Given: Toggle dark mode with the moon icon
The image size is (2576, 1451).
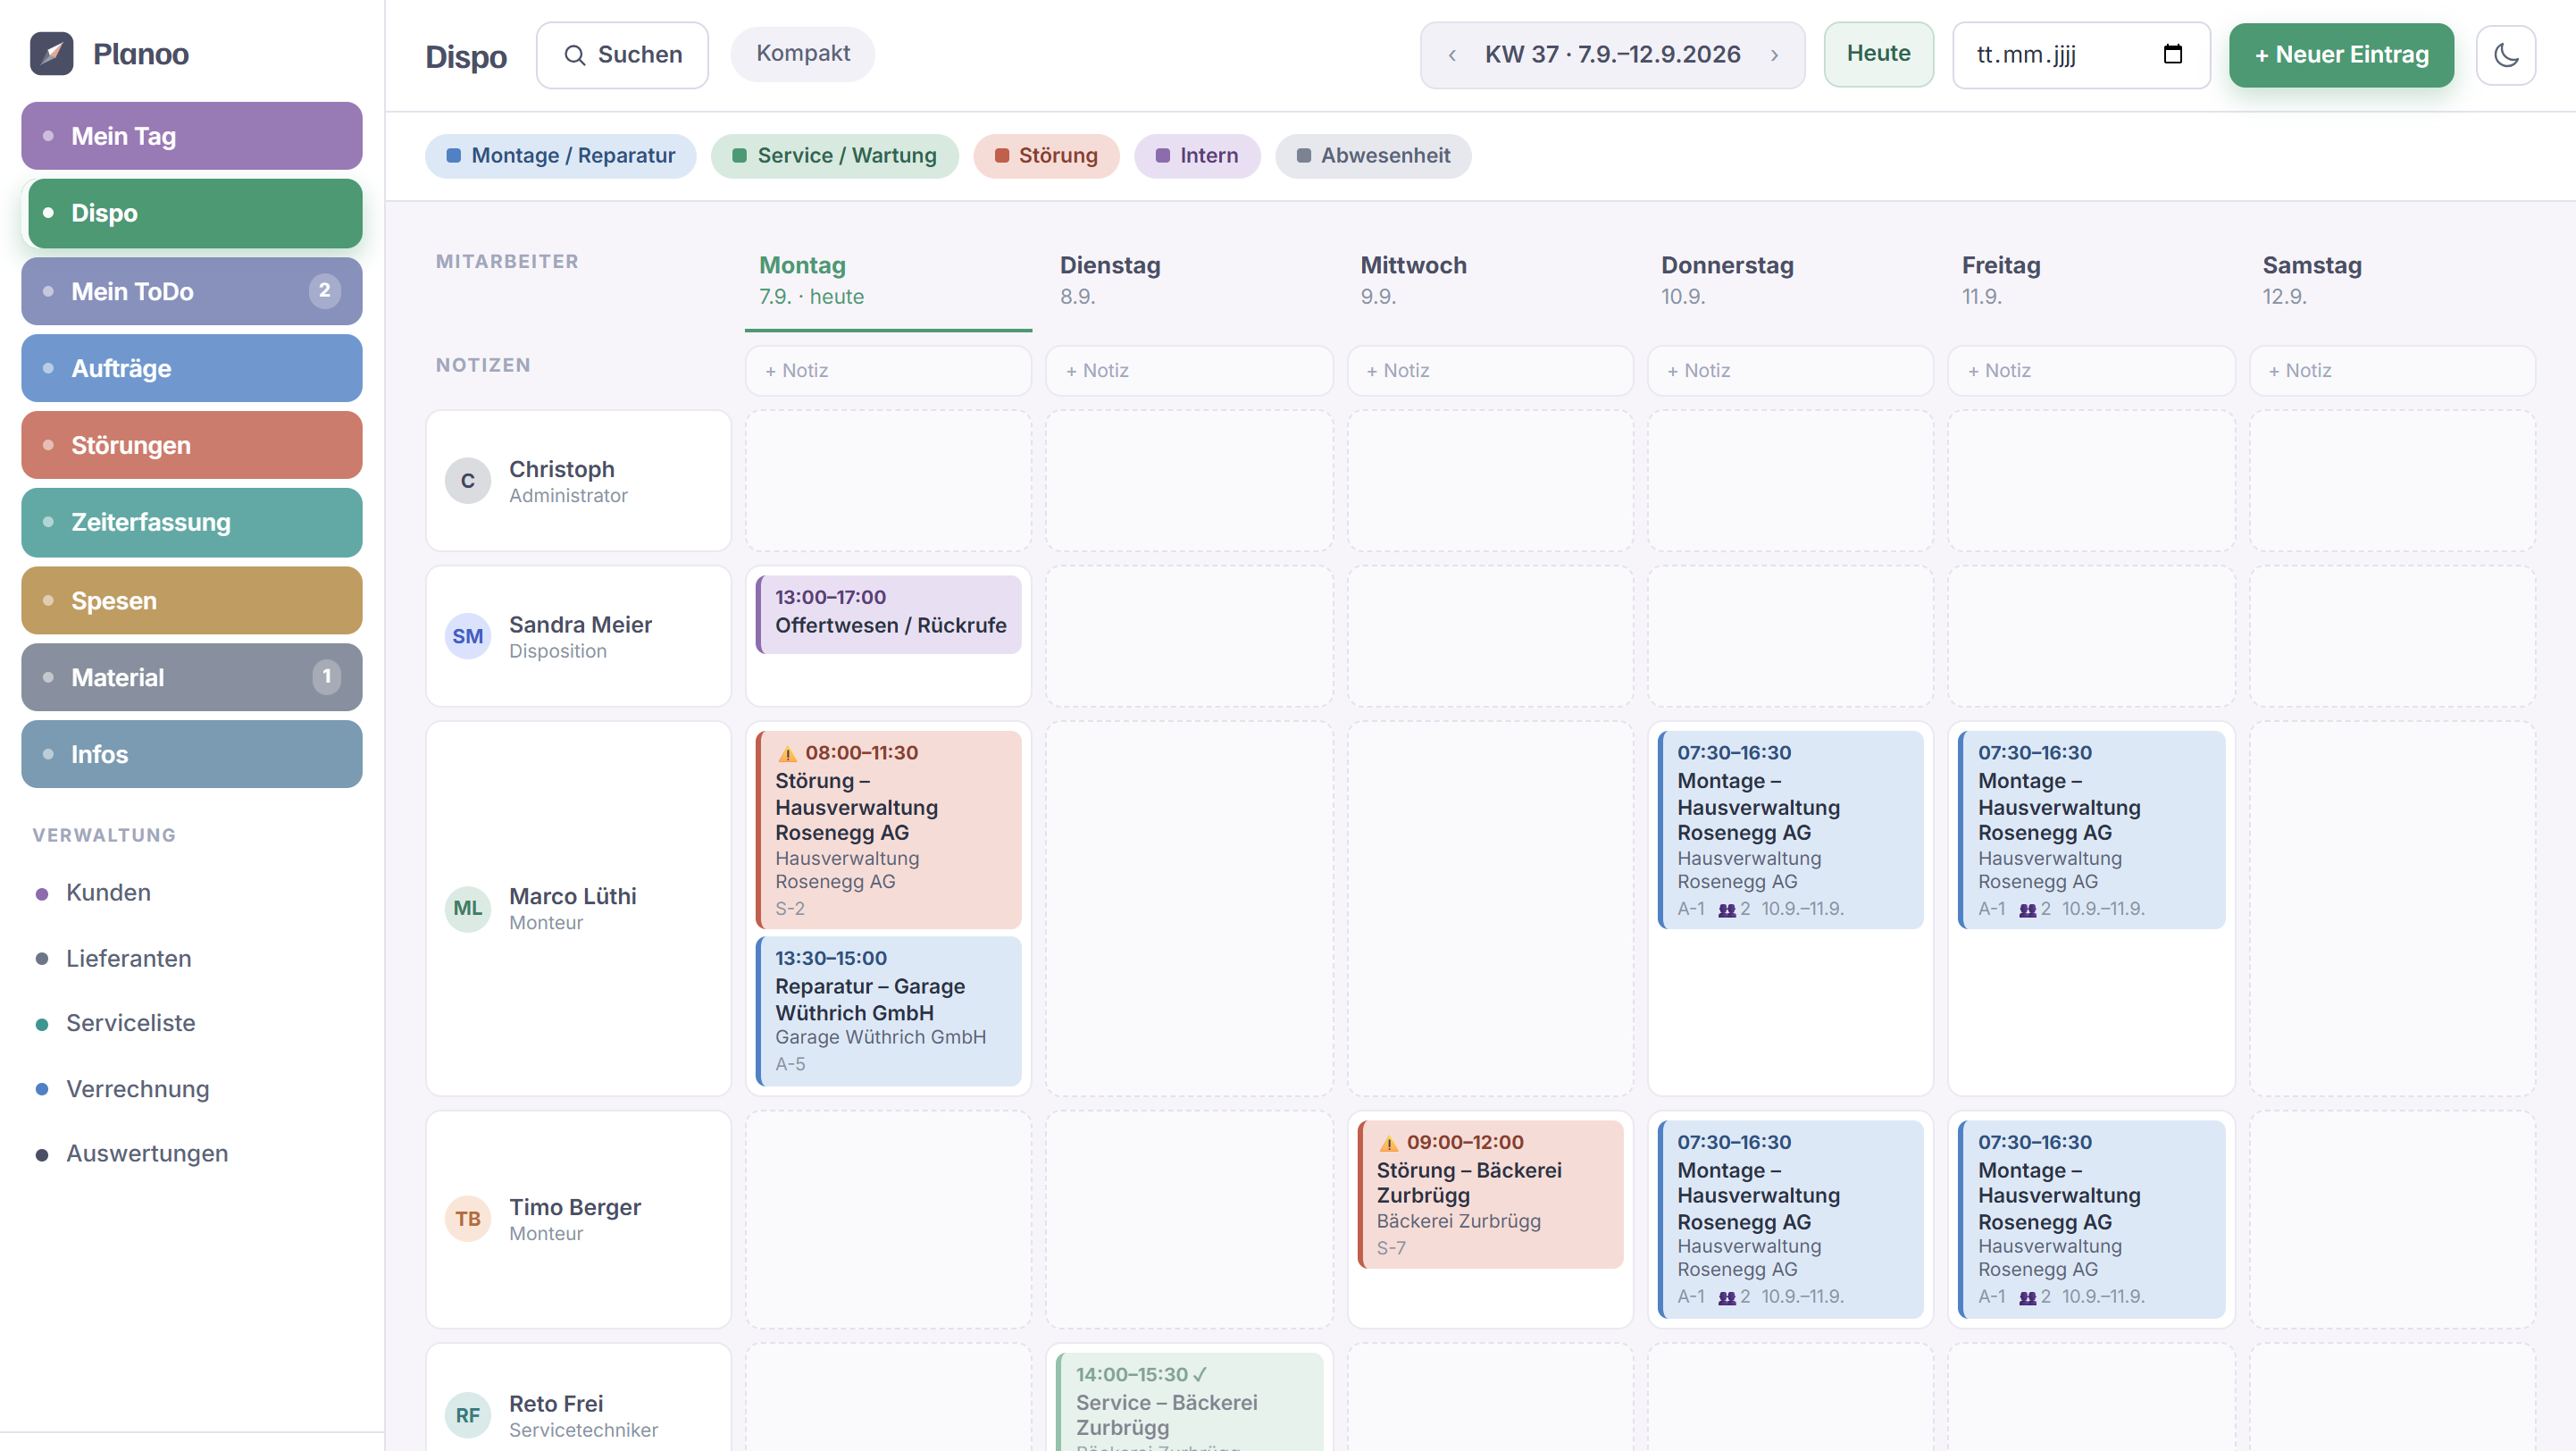Looking at the screenshot, I should click(x=2505, y=54).
